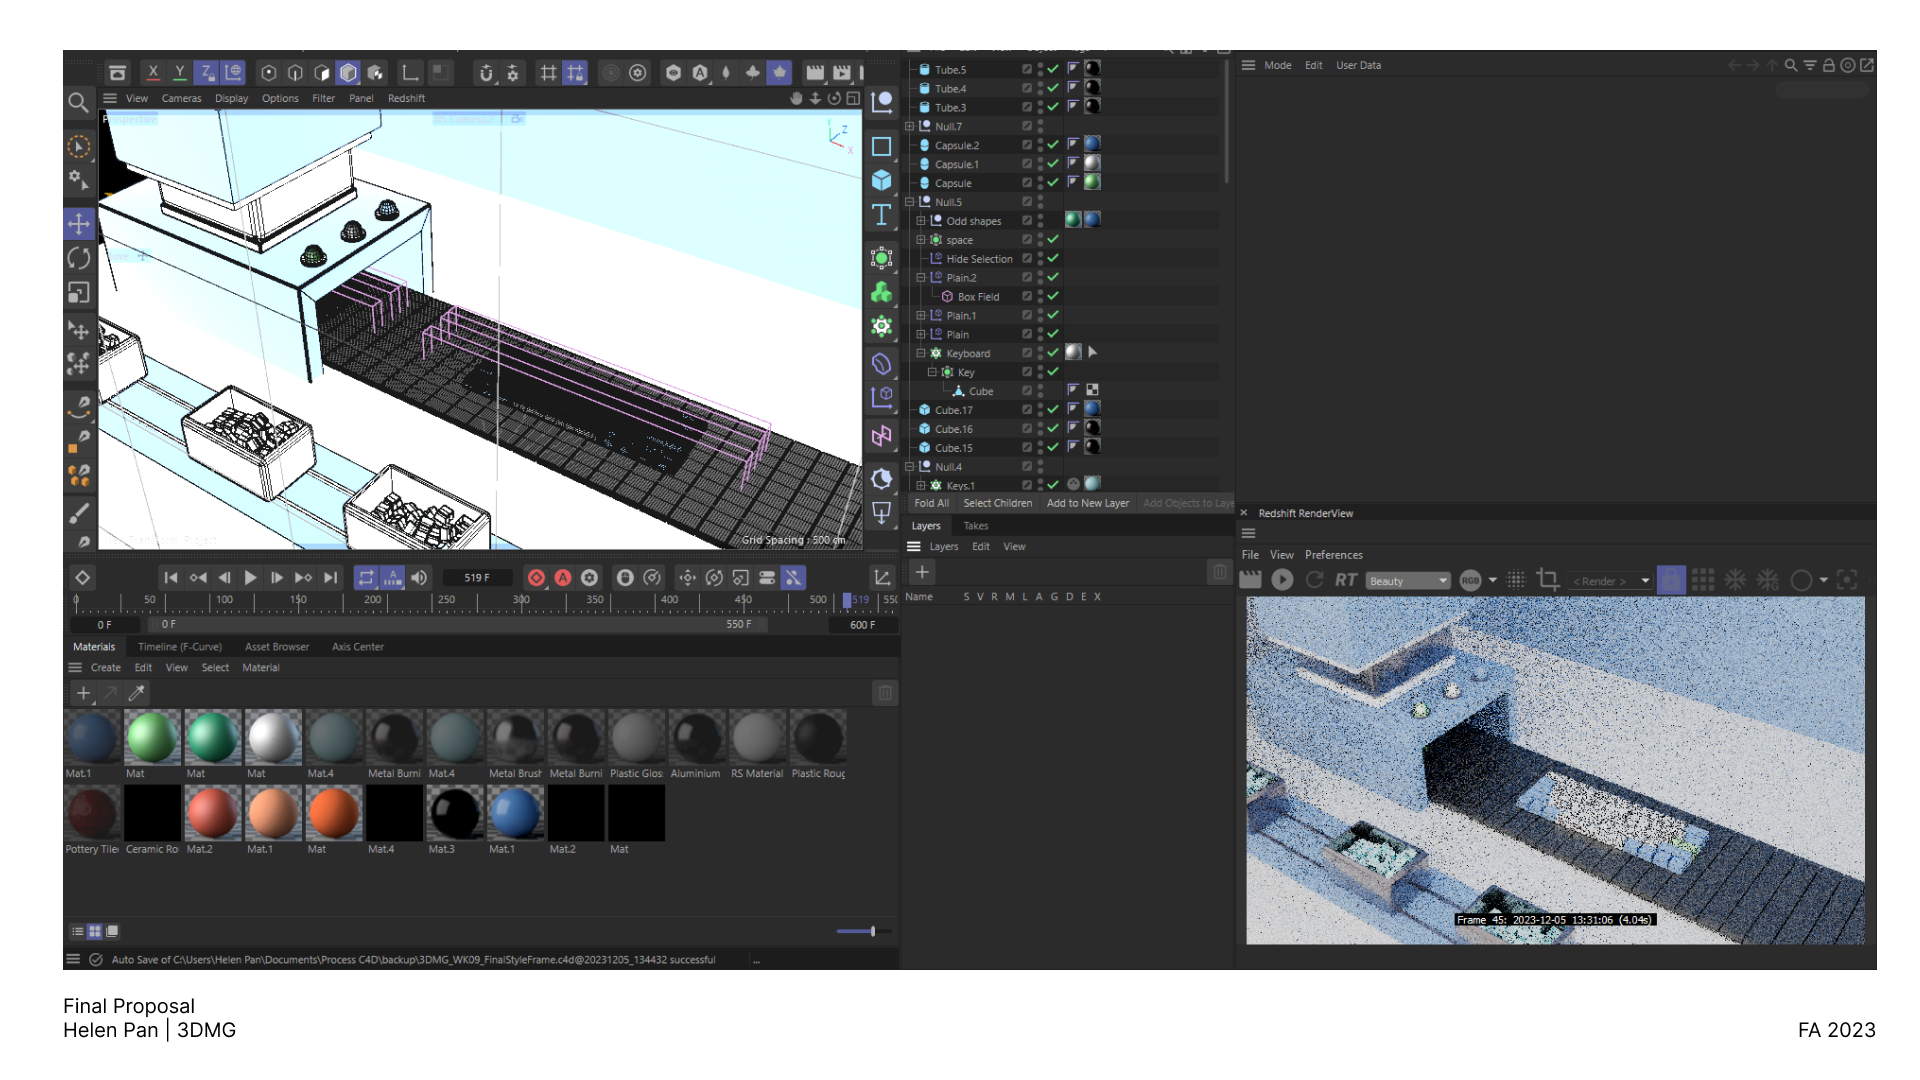This screenshot has width=1920, height=1080.
Task: Select the Rotate tool
Action: pos(79,258)
